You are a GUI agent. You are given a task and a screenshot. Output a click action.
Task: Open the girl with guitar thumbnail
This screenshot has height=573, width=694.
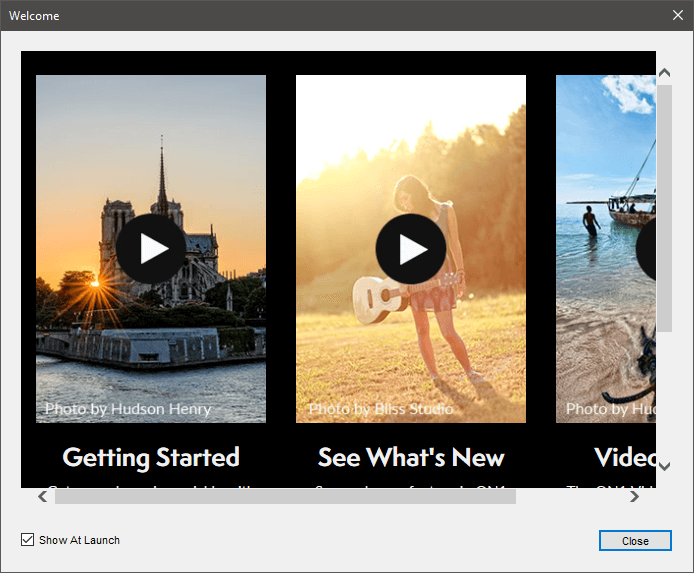tap(411, 249)
